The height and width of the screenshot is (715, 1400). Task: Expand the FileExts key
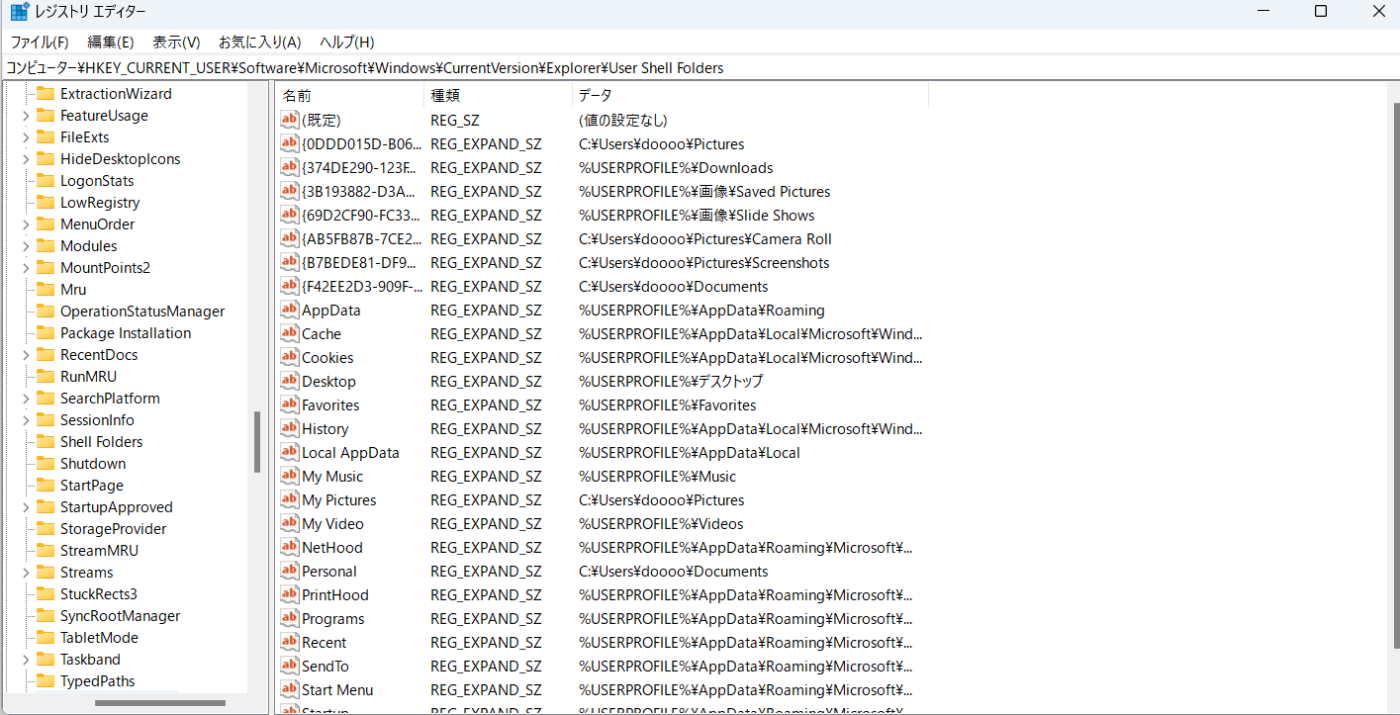(x=25, y=137)
